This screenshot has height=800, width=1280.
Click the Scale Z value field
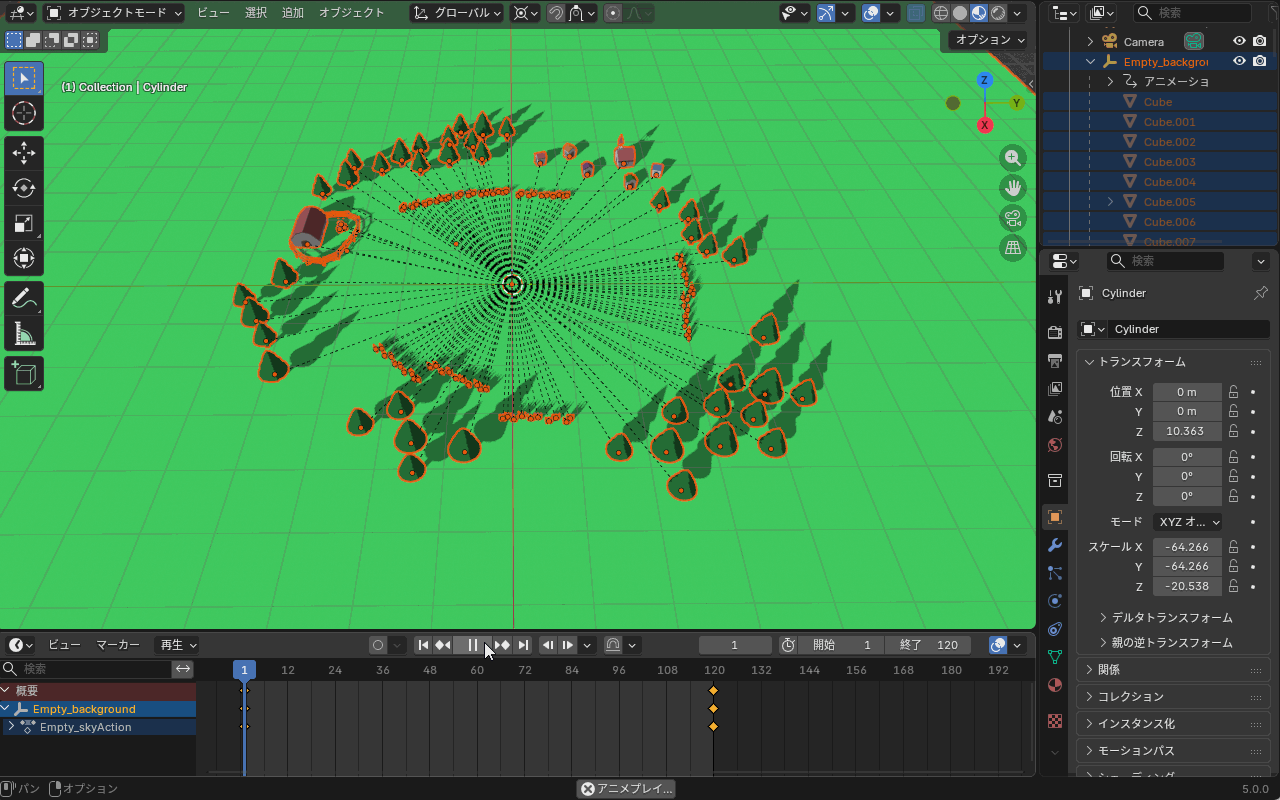click(1187, 586)
